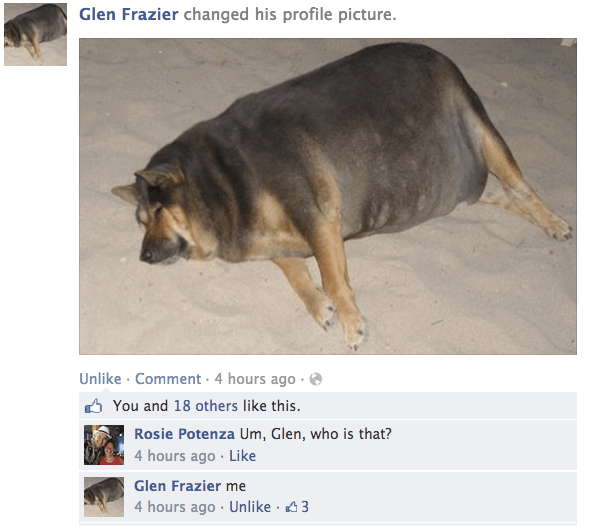This screenshot has width=608, height=526.
Task: Unlike Glen Frazier's 'me' comment
Action: pyautogui.click(x=250, y=507)
